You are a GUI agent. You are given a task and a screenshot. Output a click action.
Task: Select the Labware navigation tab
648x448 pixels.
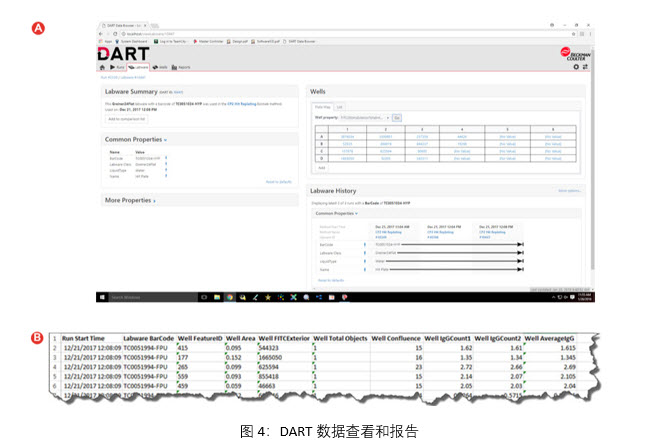pos(139,67)
